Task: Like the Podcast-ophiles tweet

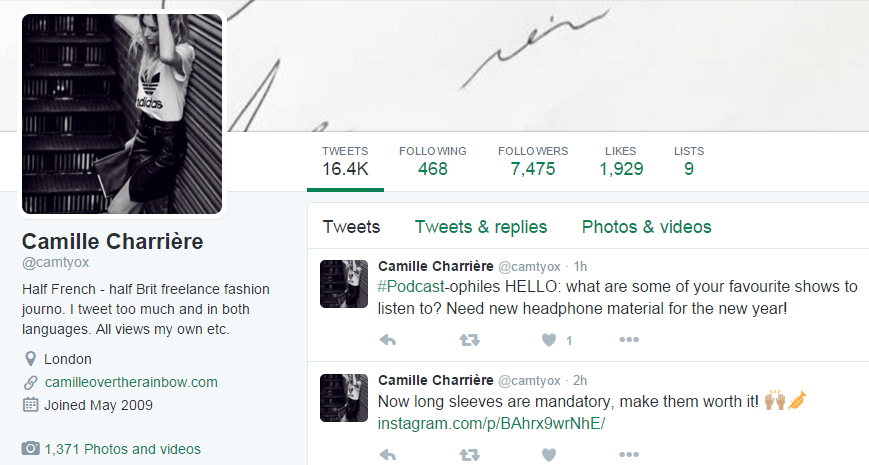Action: (548, 339)
